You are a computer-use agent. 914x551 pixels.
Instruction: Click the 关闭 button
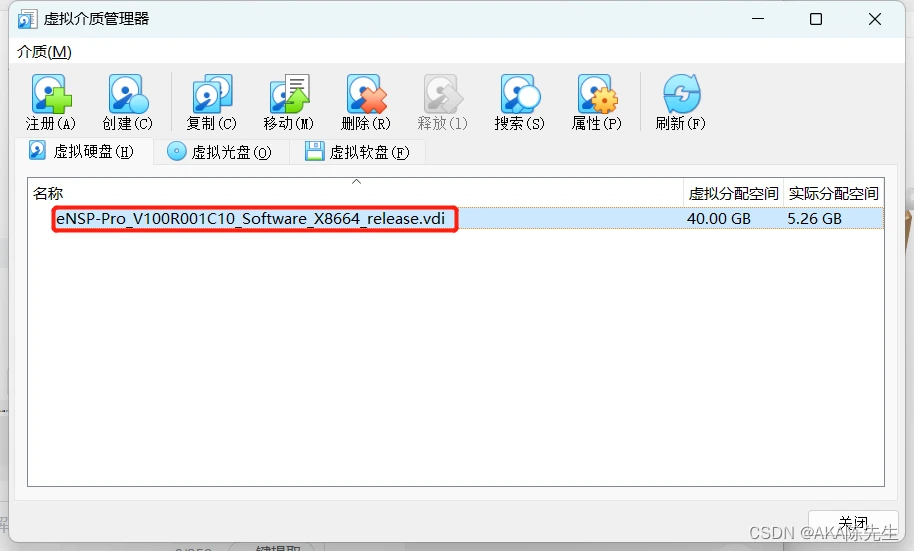tap(853, 523)
